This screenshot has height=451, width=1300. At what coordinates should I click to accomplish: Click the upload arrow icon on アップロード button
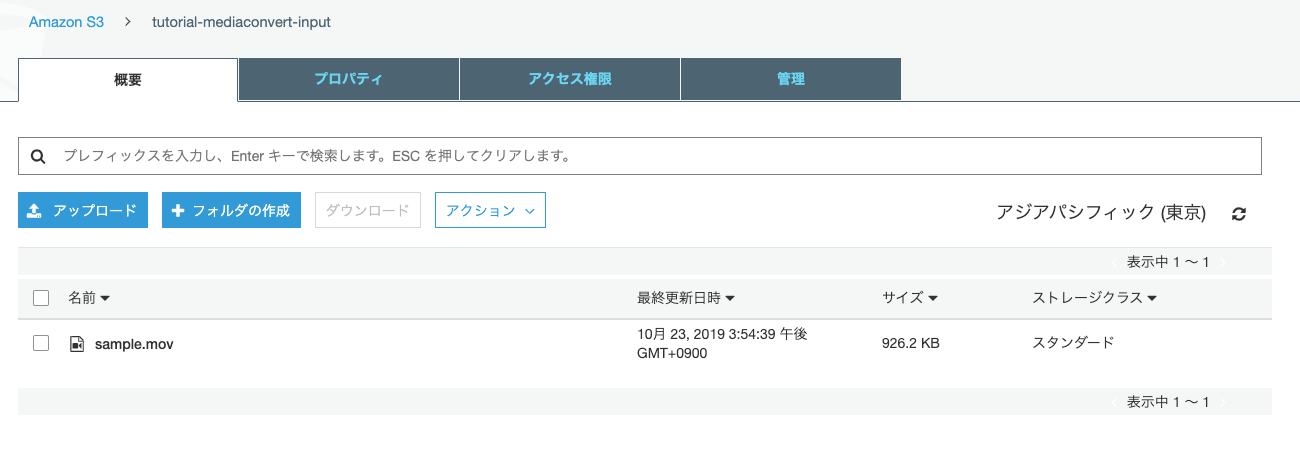point(34,210)
